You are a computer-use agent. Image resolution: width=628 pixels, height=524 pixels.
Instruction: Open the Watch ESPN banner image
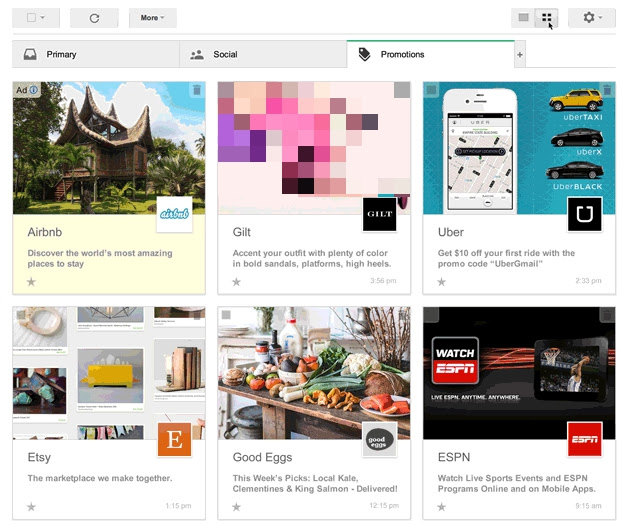pos(519,373)
